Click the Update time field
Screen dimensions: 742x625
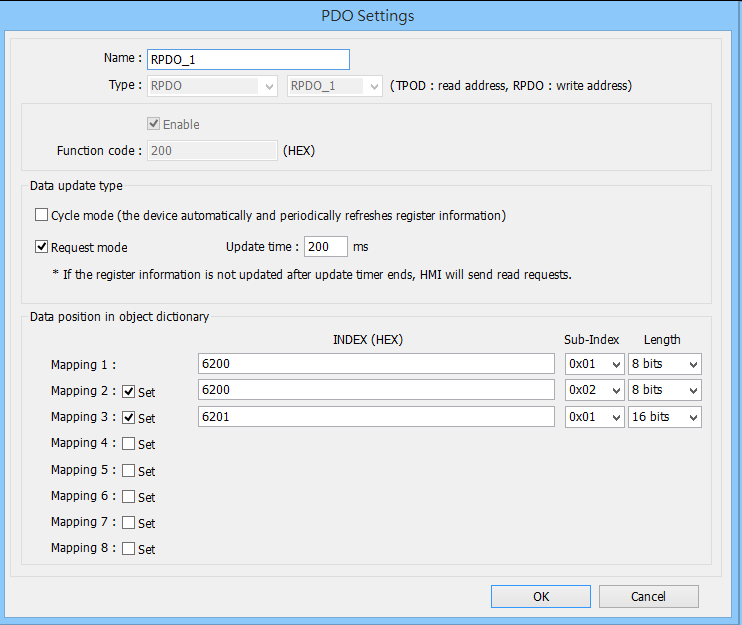coord(326,246)
